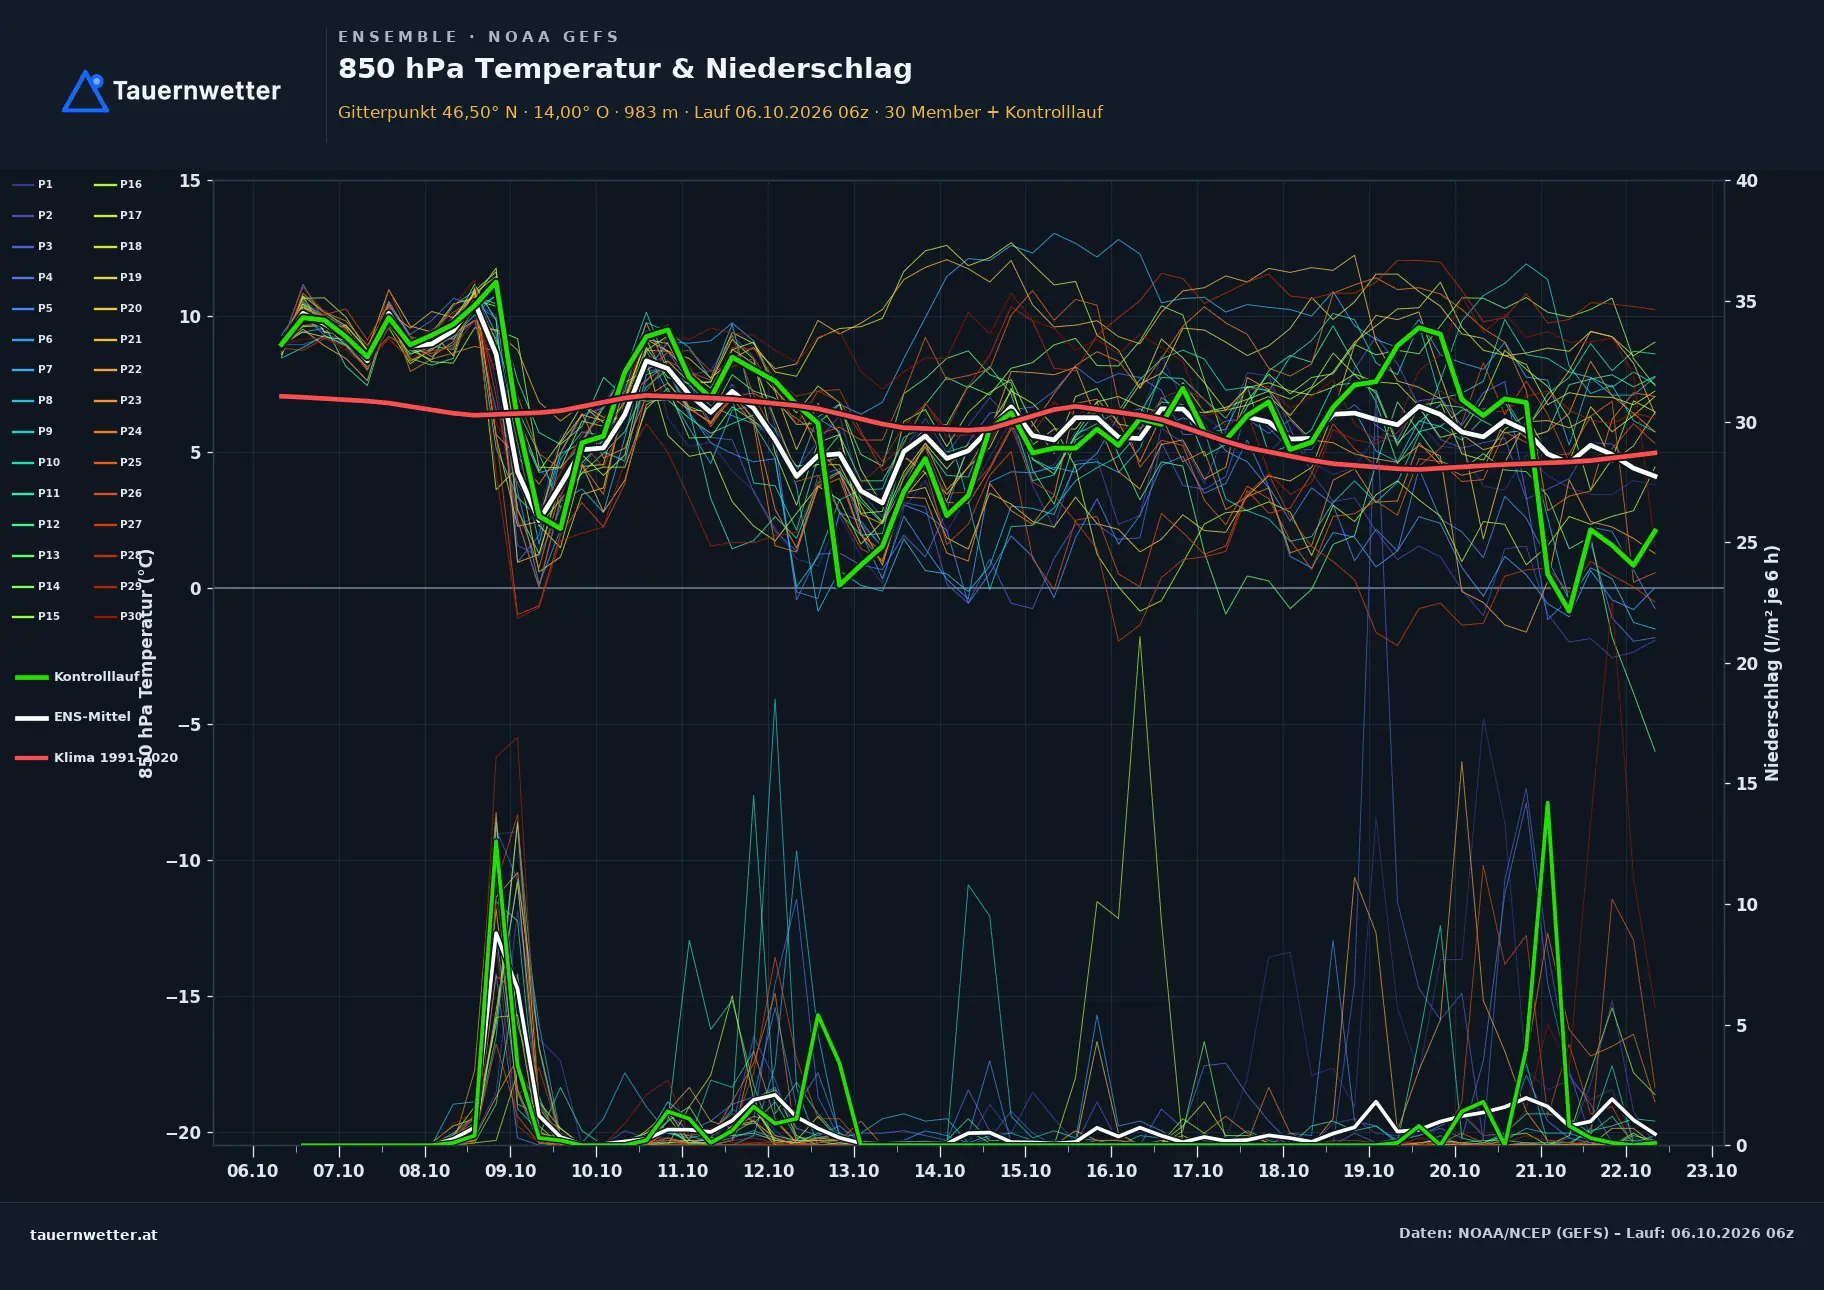Select the P1 legend entry

[x=32, y=184]
